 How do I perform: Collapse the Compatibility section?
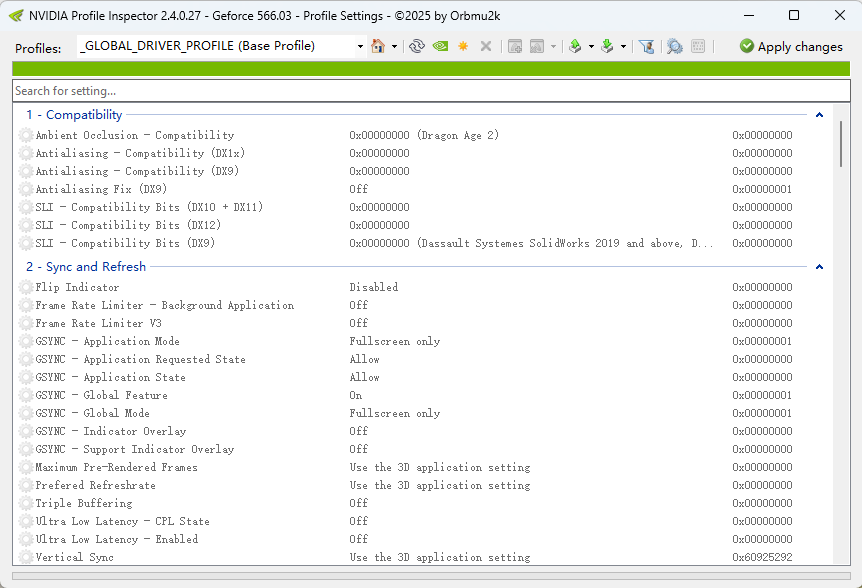tap(819, 114)
